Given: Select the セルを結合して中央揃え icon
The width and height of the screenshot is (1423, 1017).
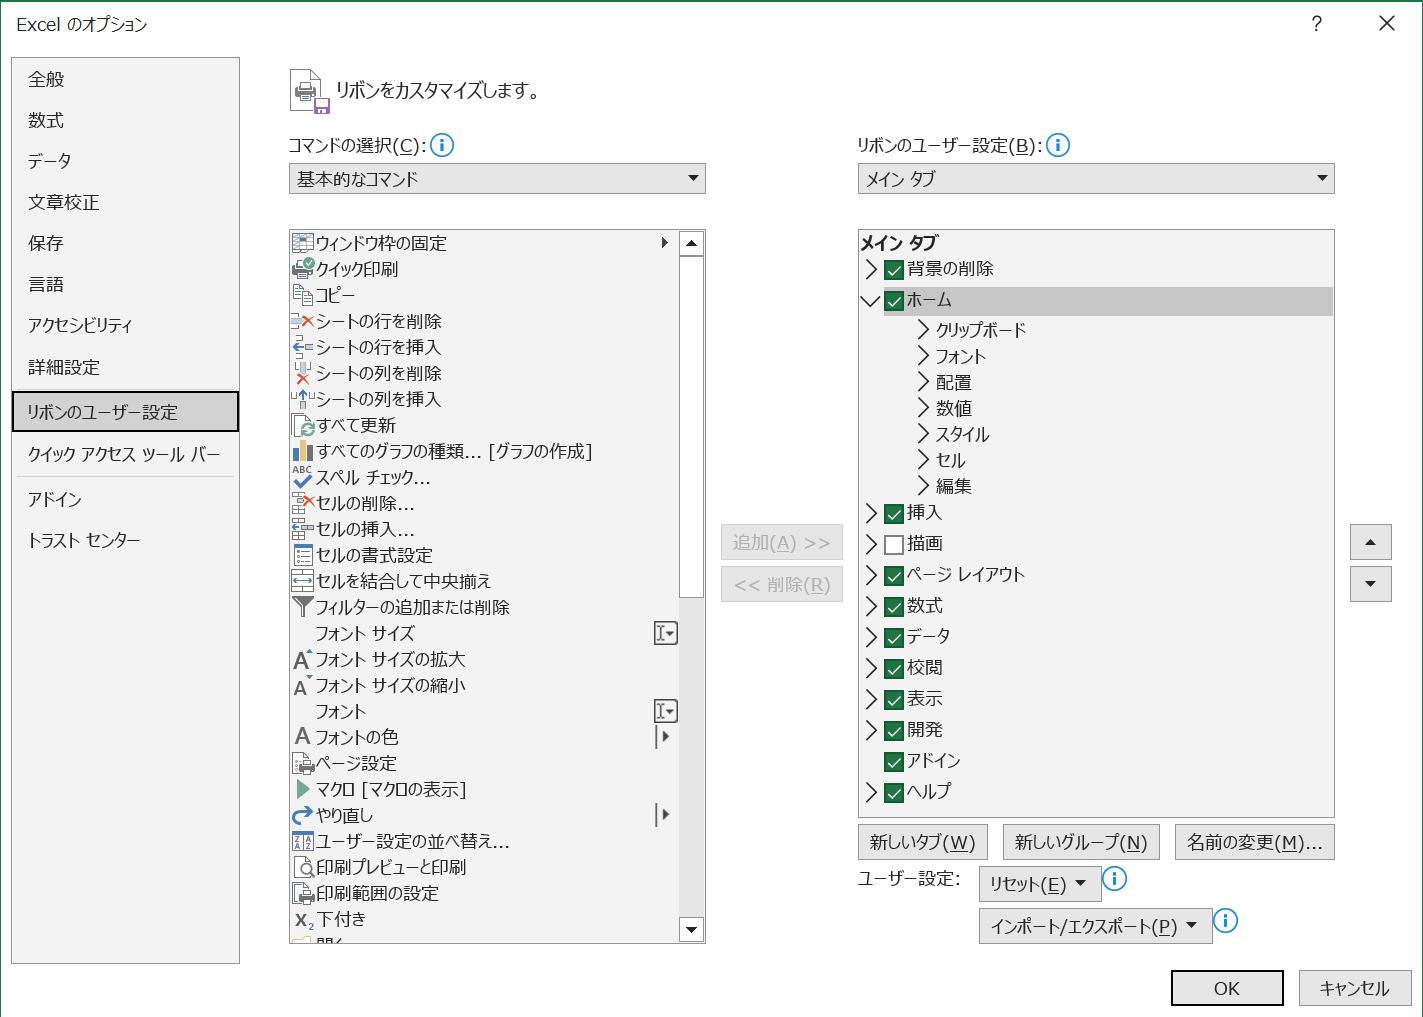Looking at the screenshot, I should (x=303, y=580).
